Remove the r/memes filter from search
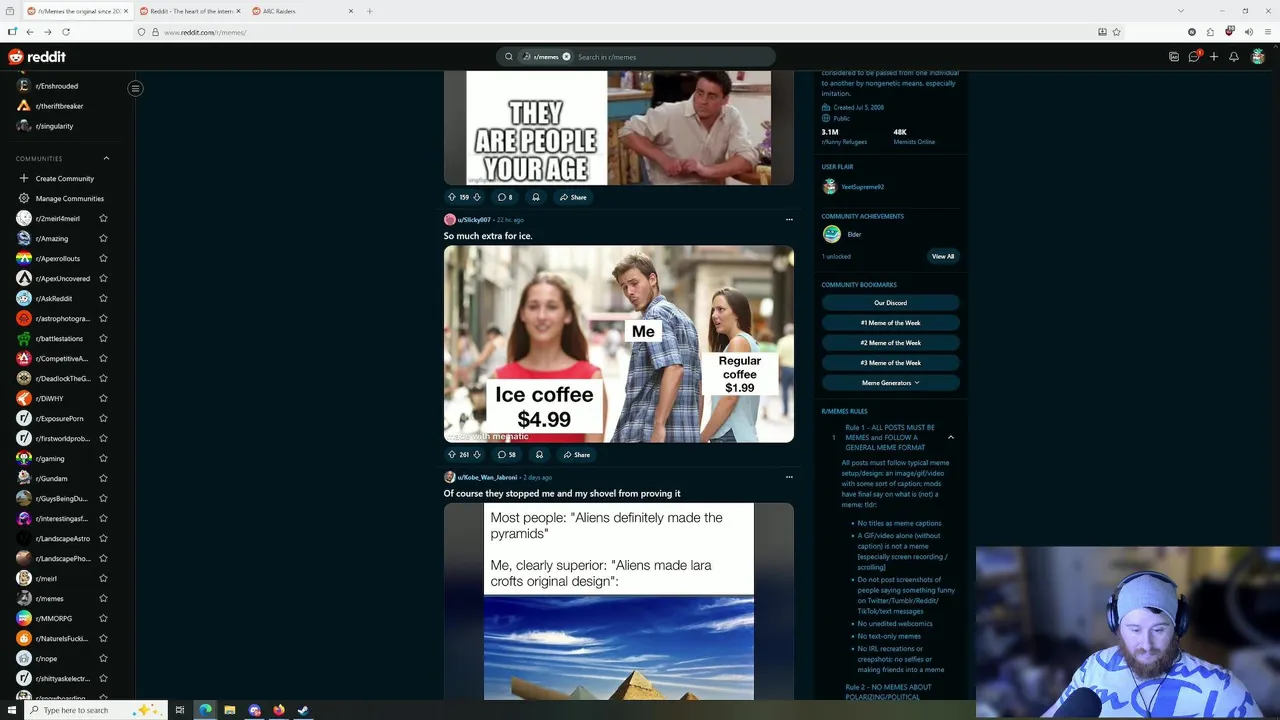 pos(566,57)
